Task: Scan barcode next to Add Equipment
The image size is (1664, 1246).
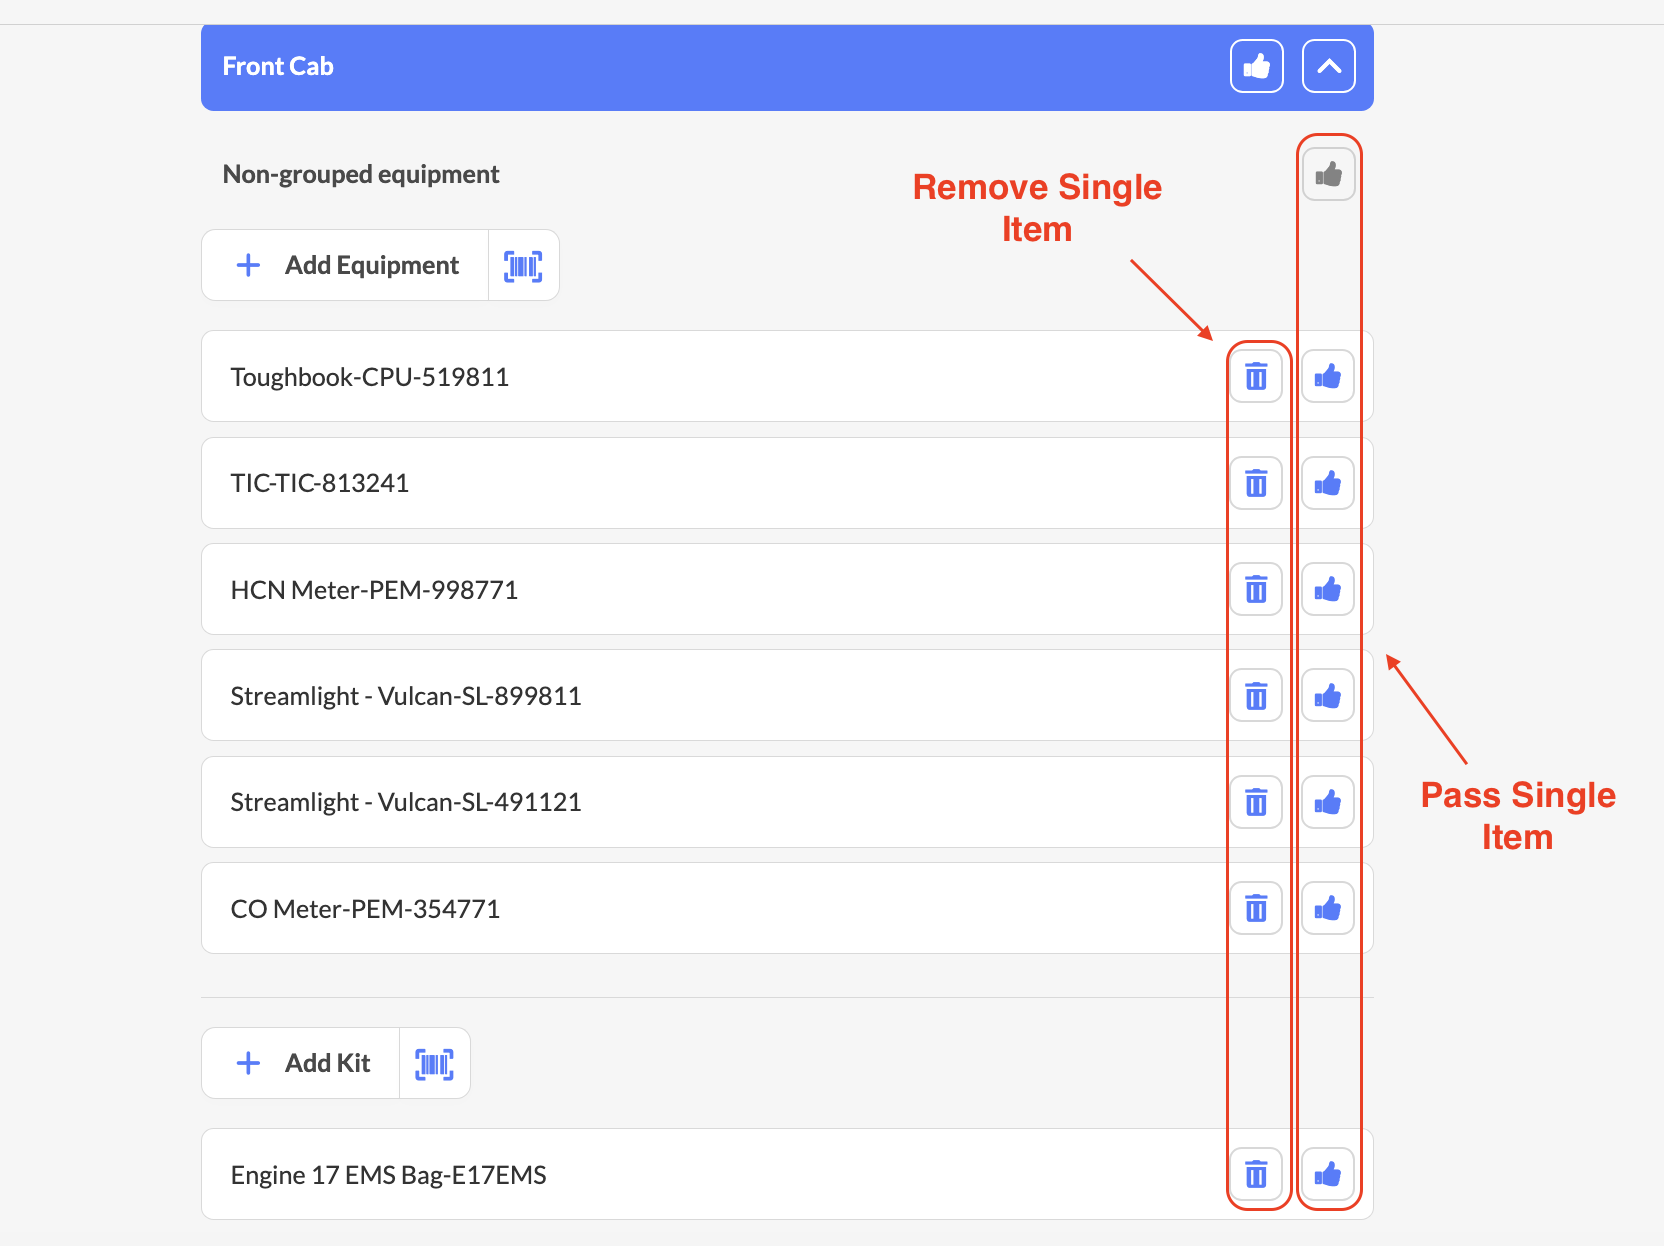Action: (x=524, y=265)
